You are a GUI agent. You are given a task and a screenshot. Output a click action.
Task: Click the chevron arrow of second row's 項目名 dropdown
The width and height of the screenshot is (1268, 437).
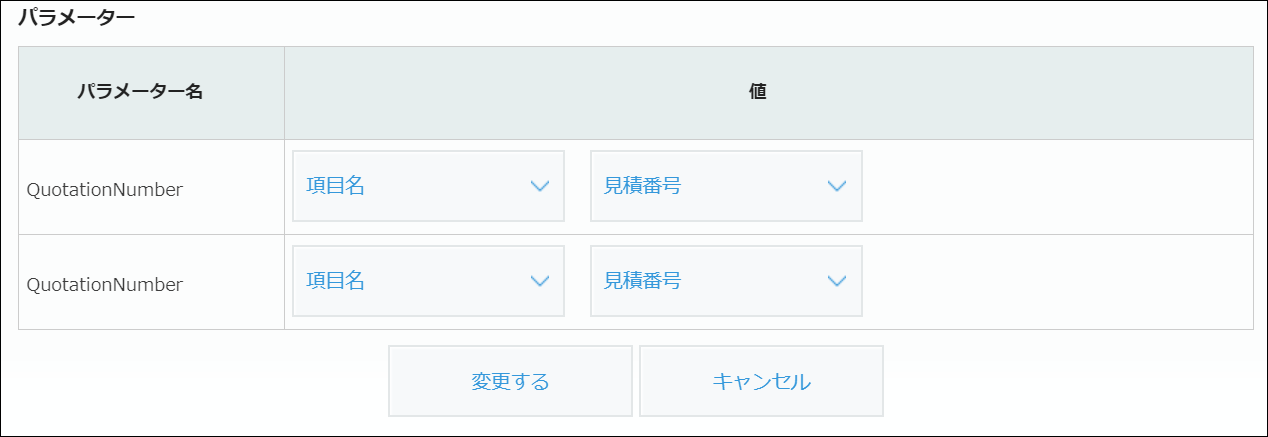[540, 281]
